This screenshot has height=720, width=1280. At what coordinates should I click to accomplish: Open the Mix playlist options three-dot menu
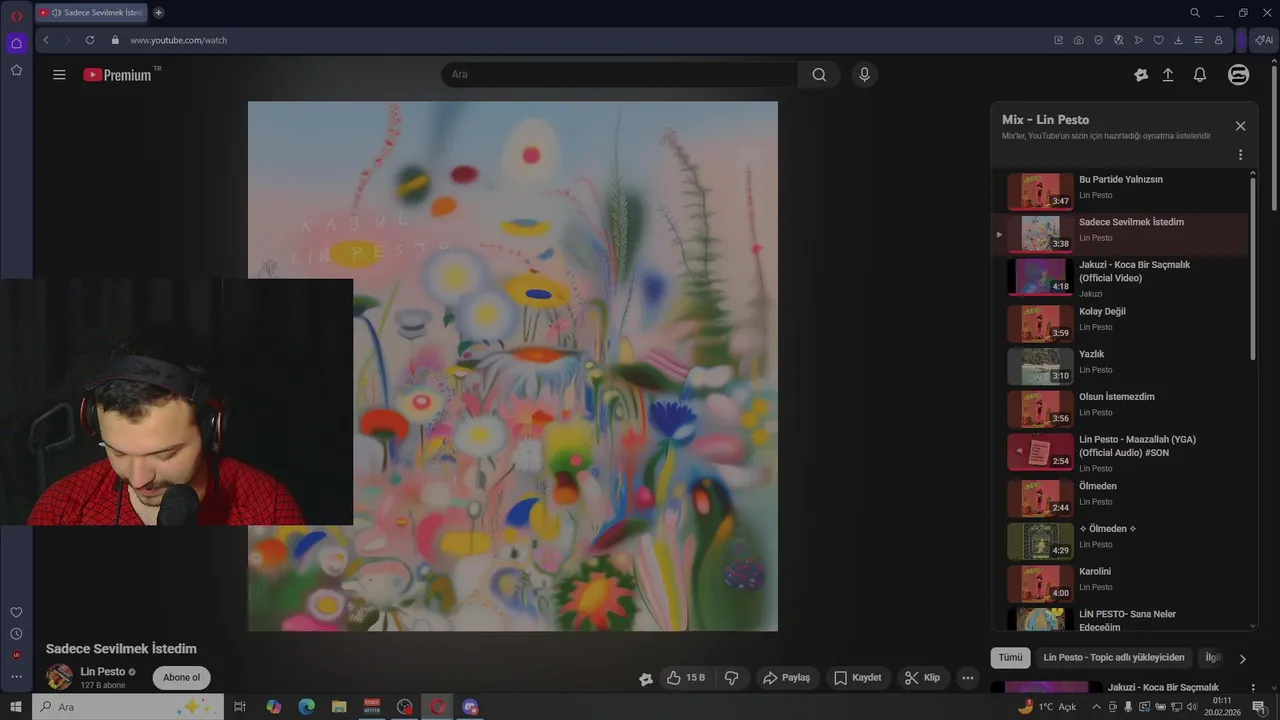(x=1240, y=155)
